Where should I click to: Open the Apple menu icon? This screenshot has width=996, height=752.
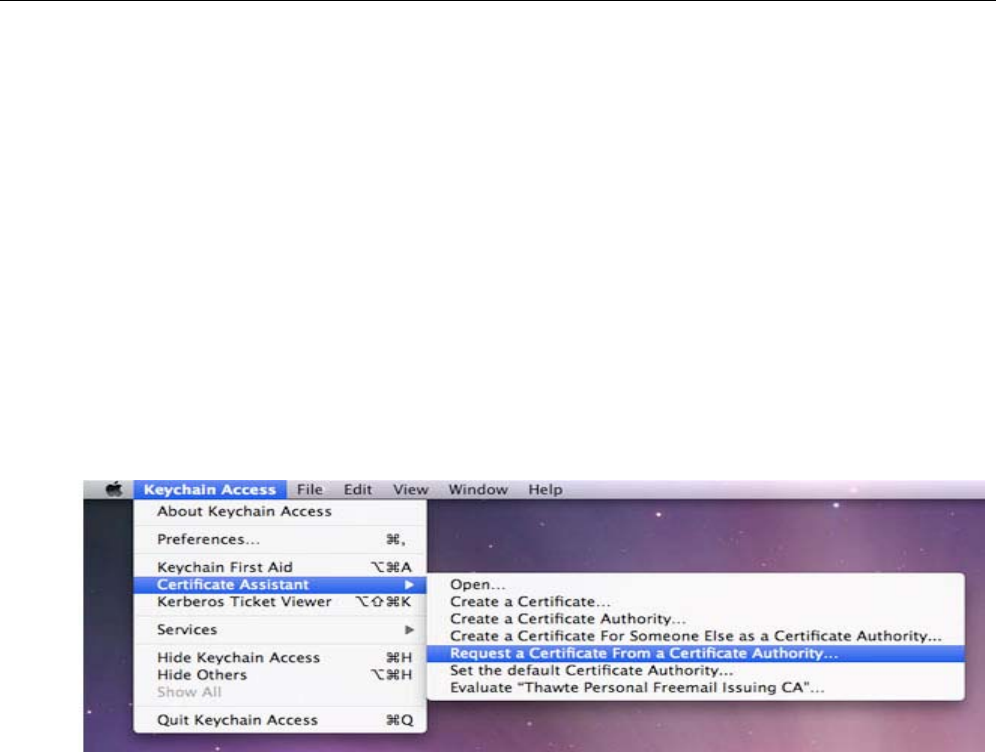[114, 490]
